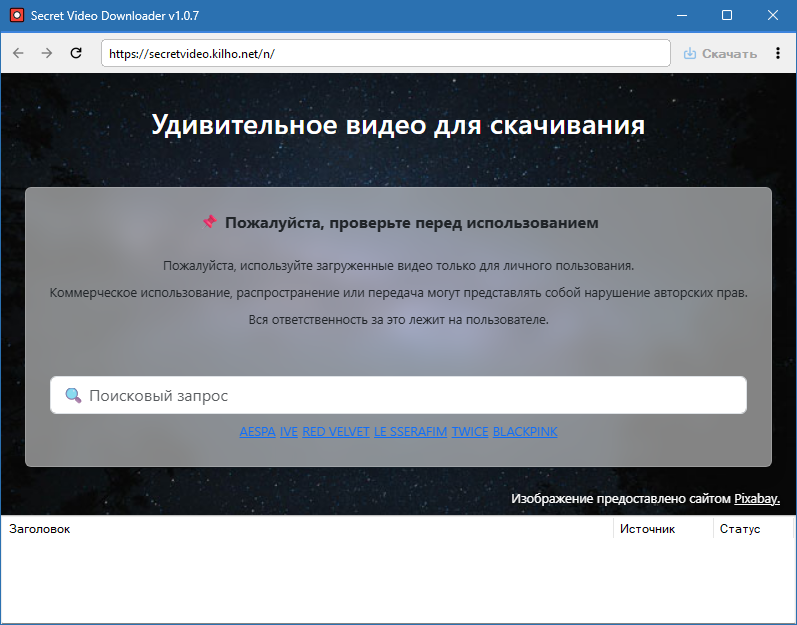The image size is (797, 625).
Task: Sort by the Заголовок column header
Action: click(x=307, y=529)
